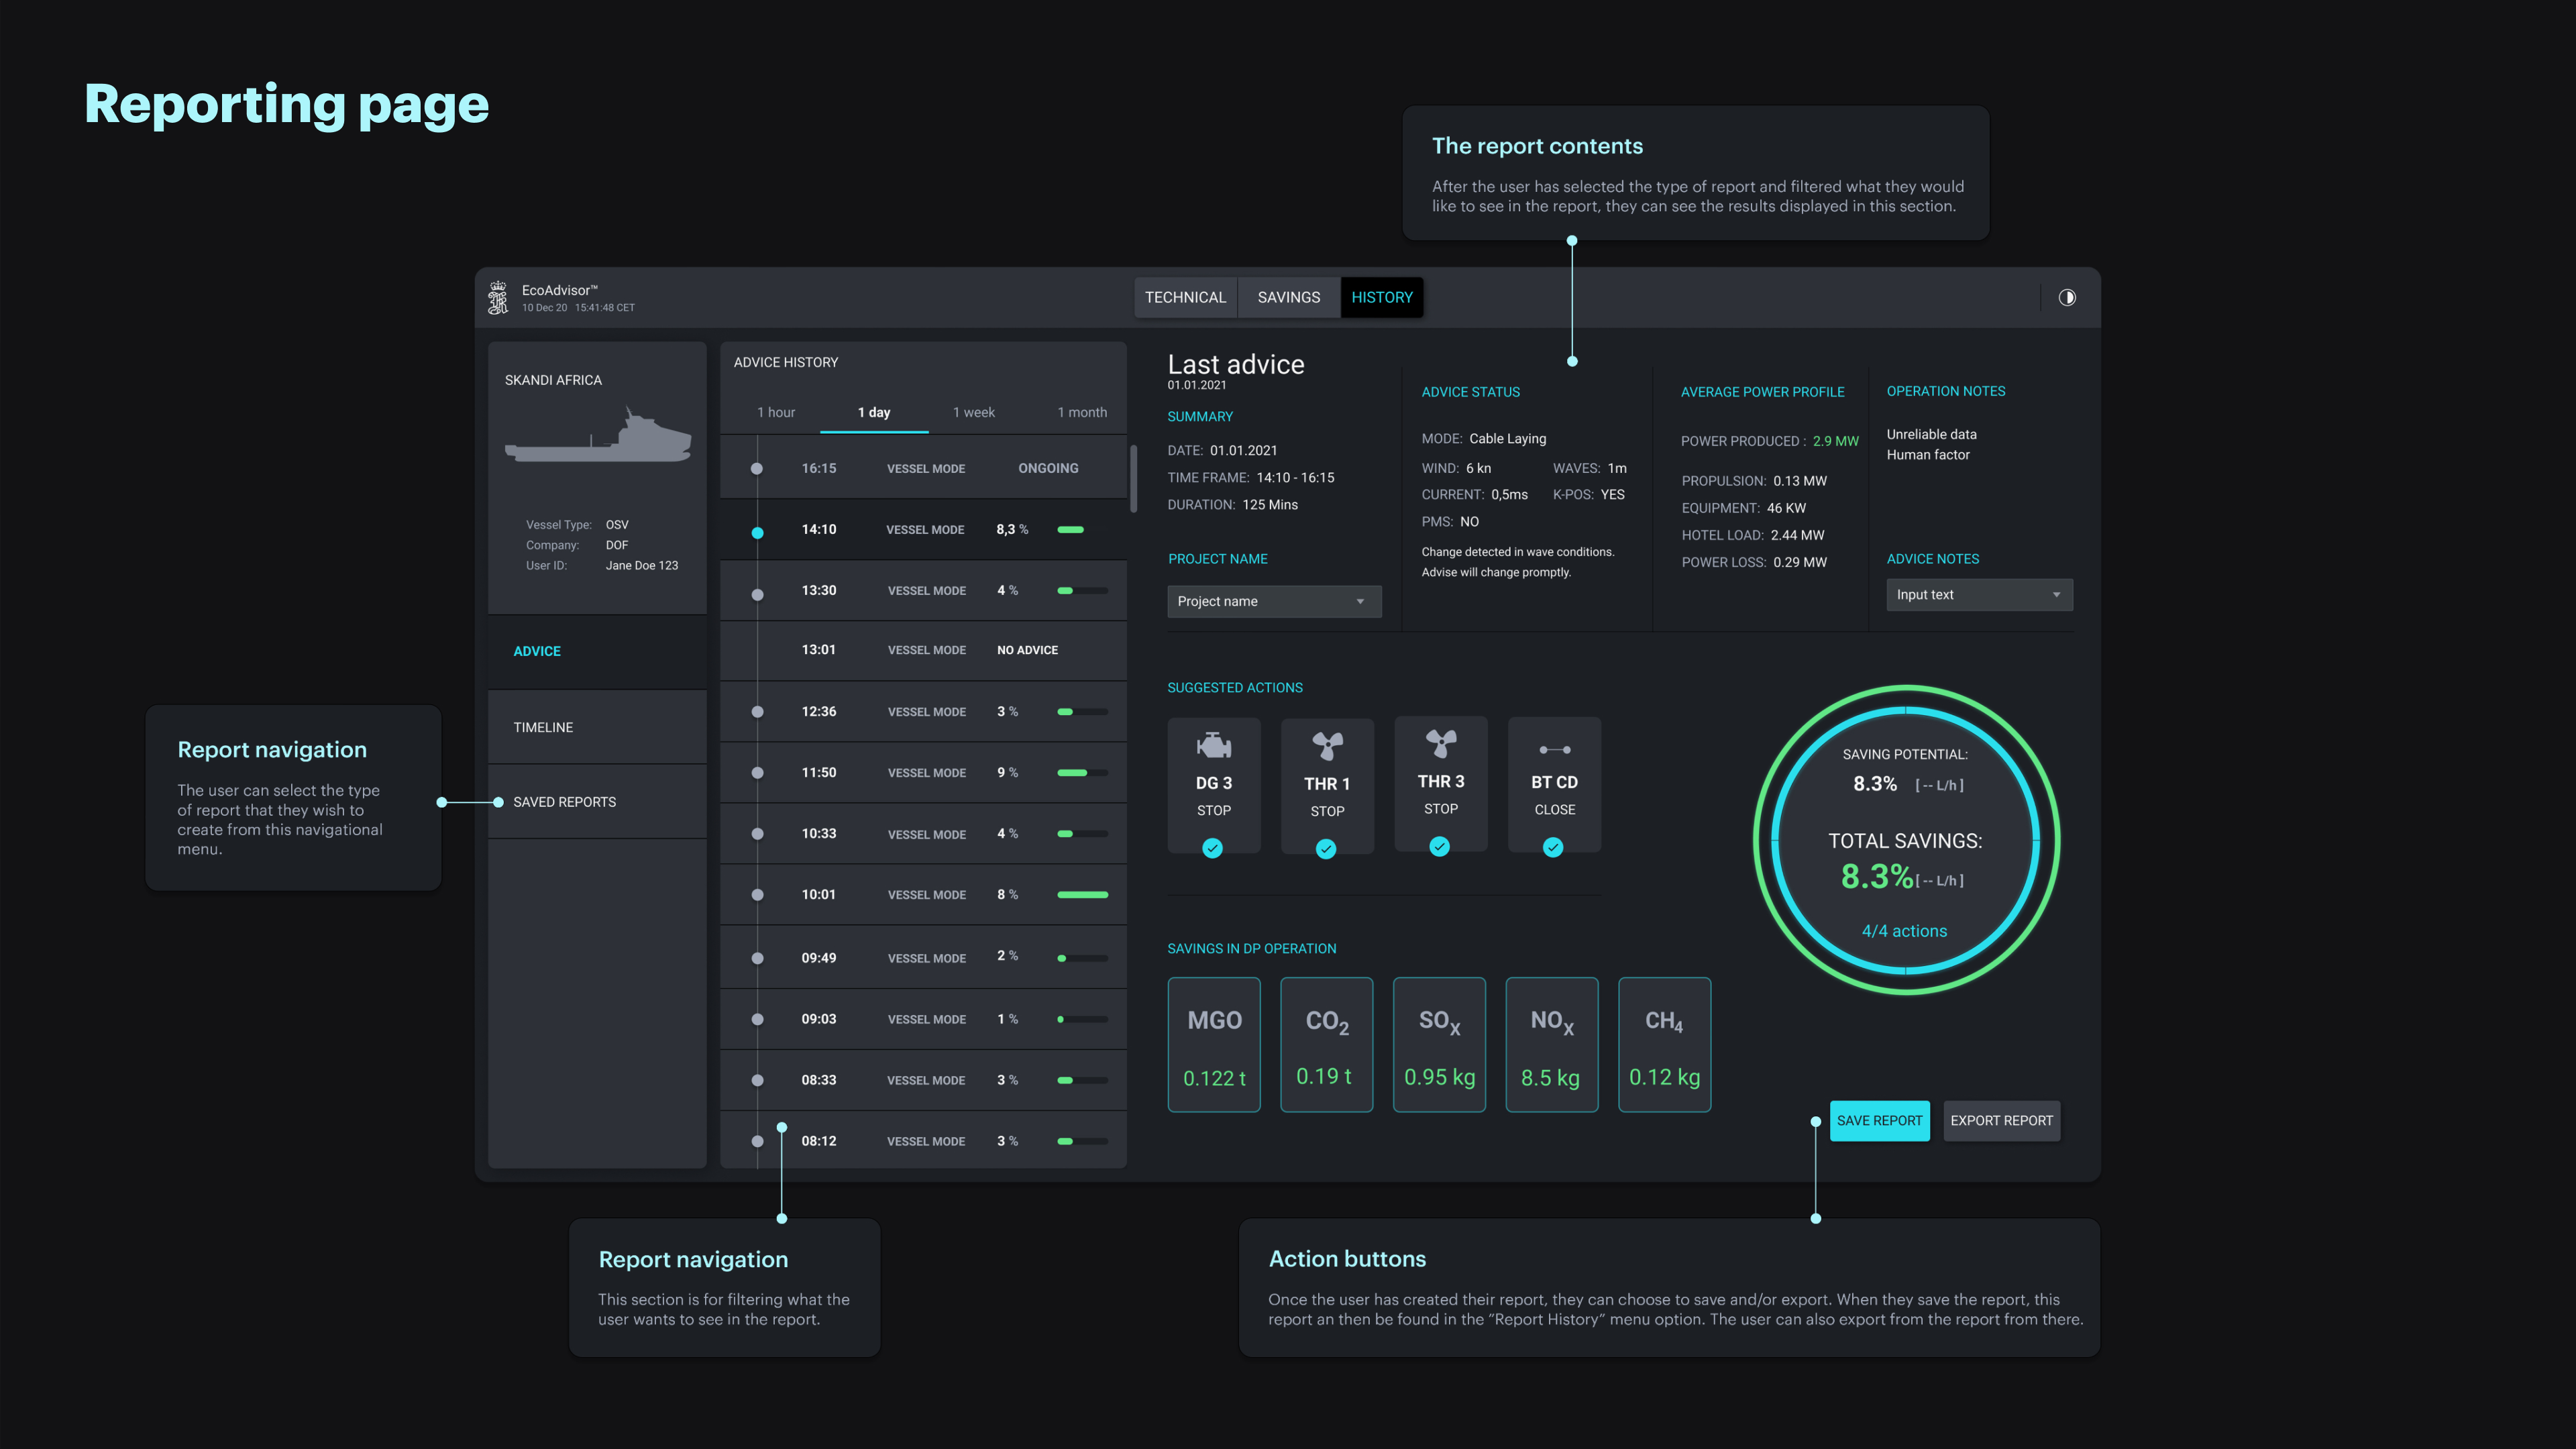
Task: Open the 09:03 vessel mode entry
Action: [923, 1019]
